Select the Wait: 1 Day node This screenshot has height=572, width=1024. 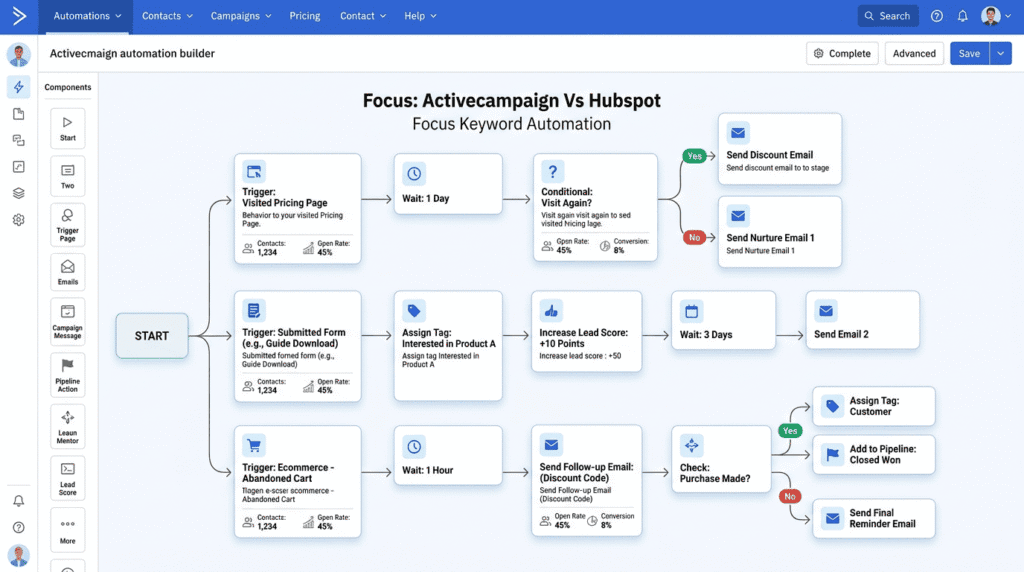[448, 183]
